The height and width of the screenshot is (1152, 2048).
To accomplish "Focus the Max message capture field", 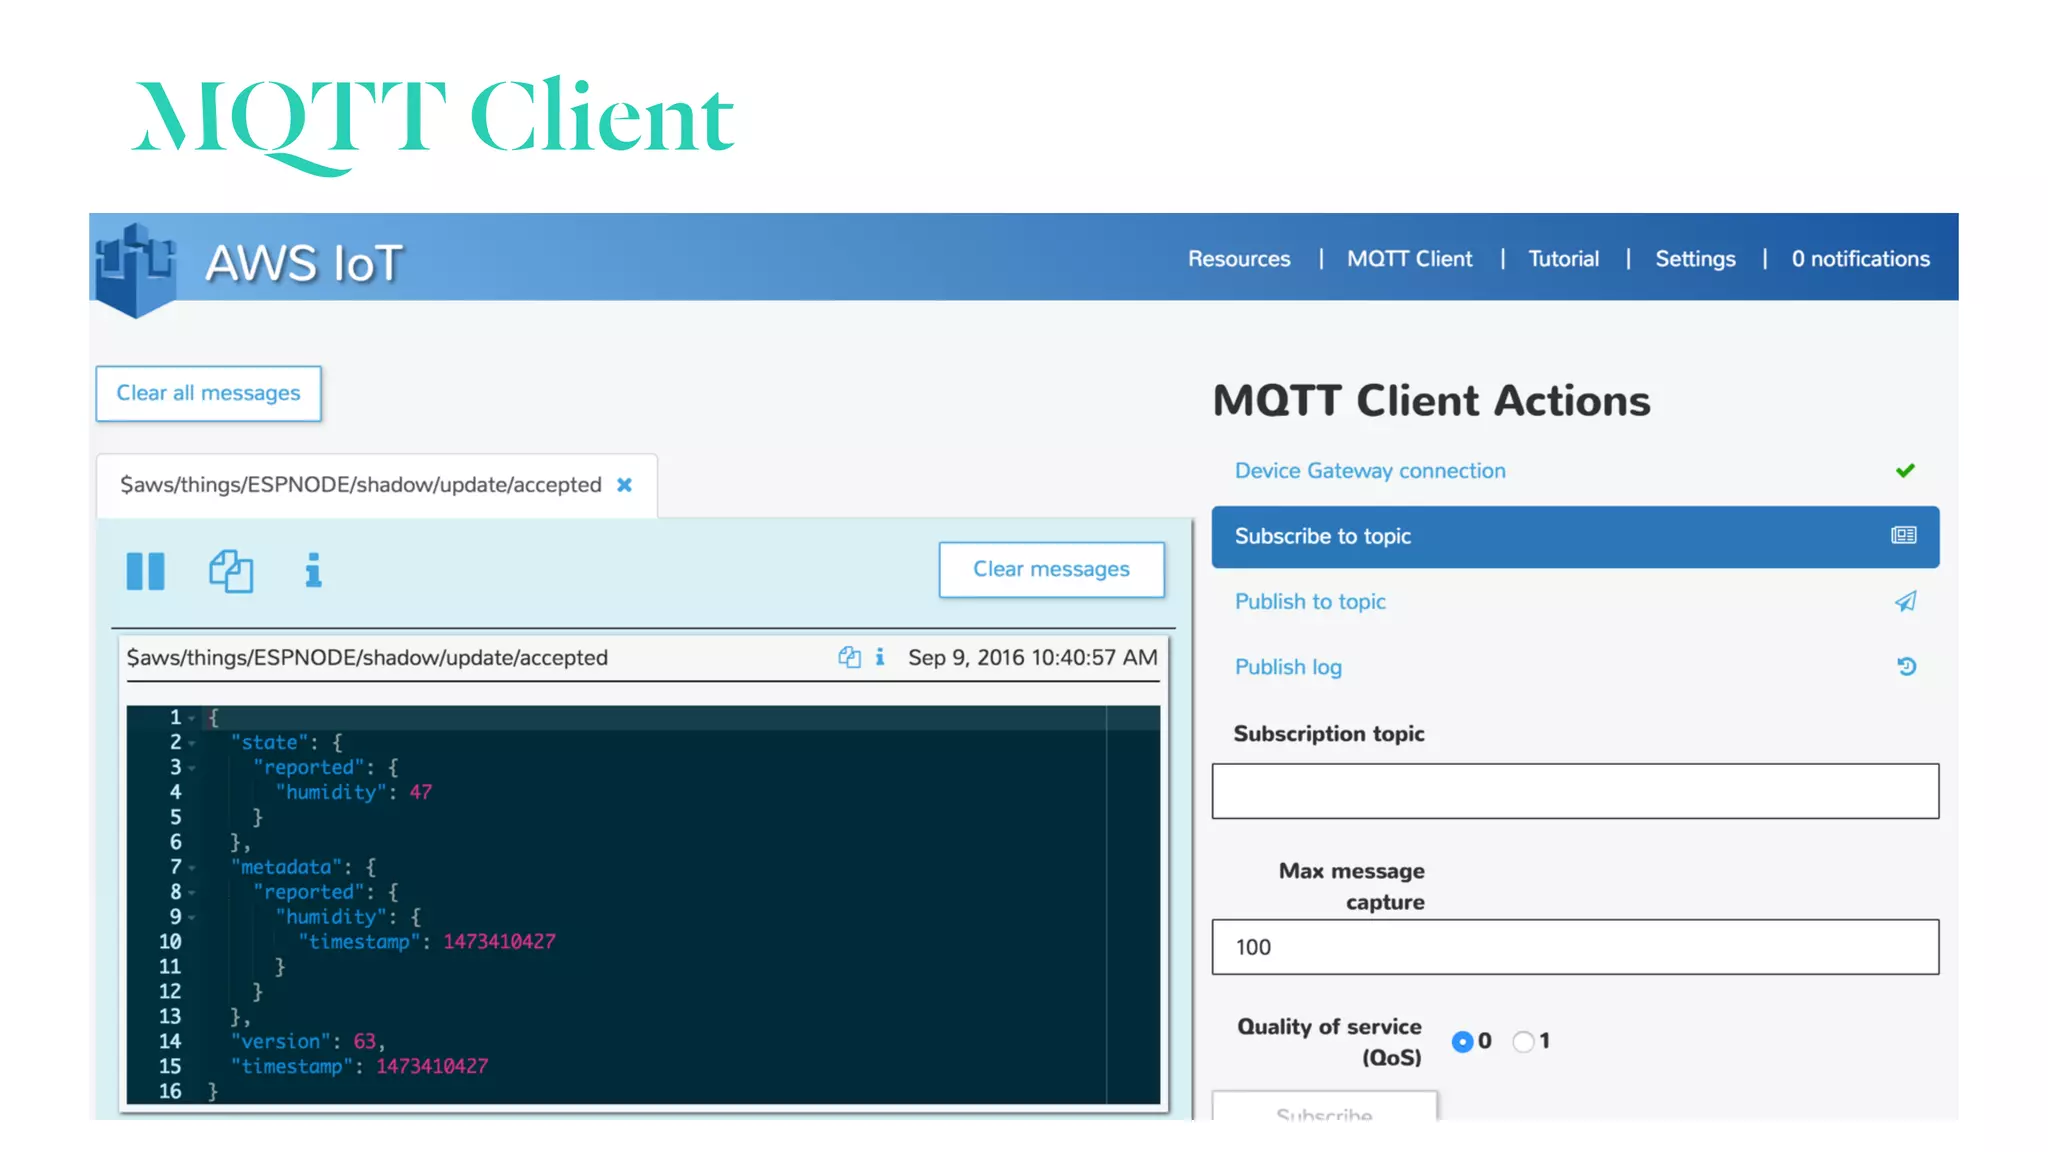I will (x=1575, y=947).
